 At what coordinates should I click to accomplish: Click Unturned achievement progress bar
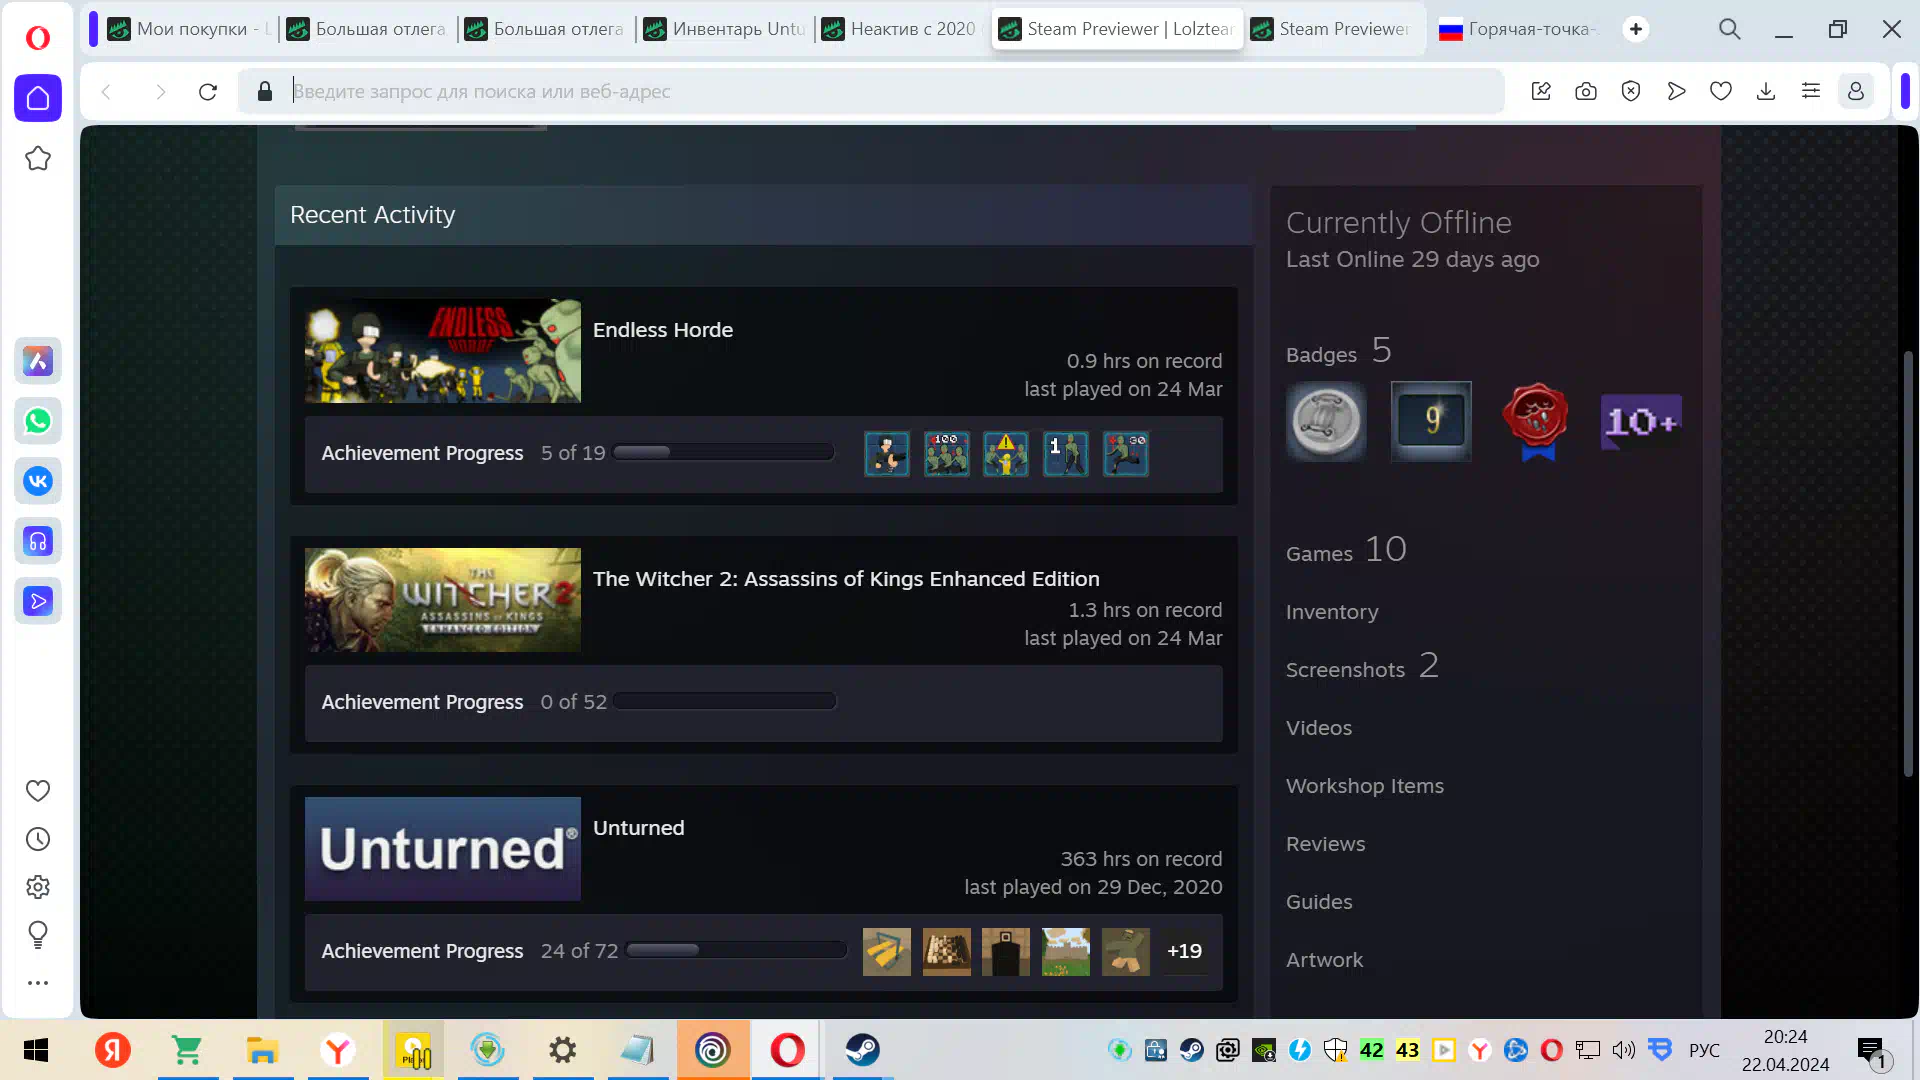tap(736, 950)
